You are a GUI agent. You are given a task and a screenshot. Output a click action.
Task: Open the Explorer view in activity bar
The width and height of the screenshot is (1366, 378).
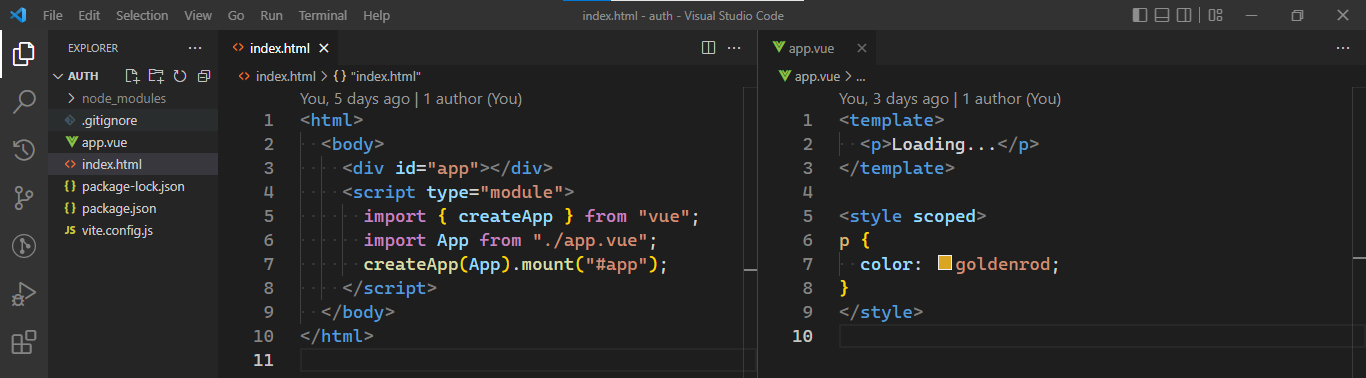click(24, 54)
